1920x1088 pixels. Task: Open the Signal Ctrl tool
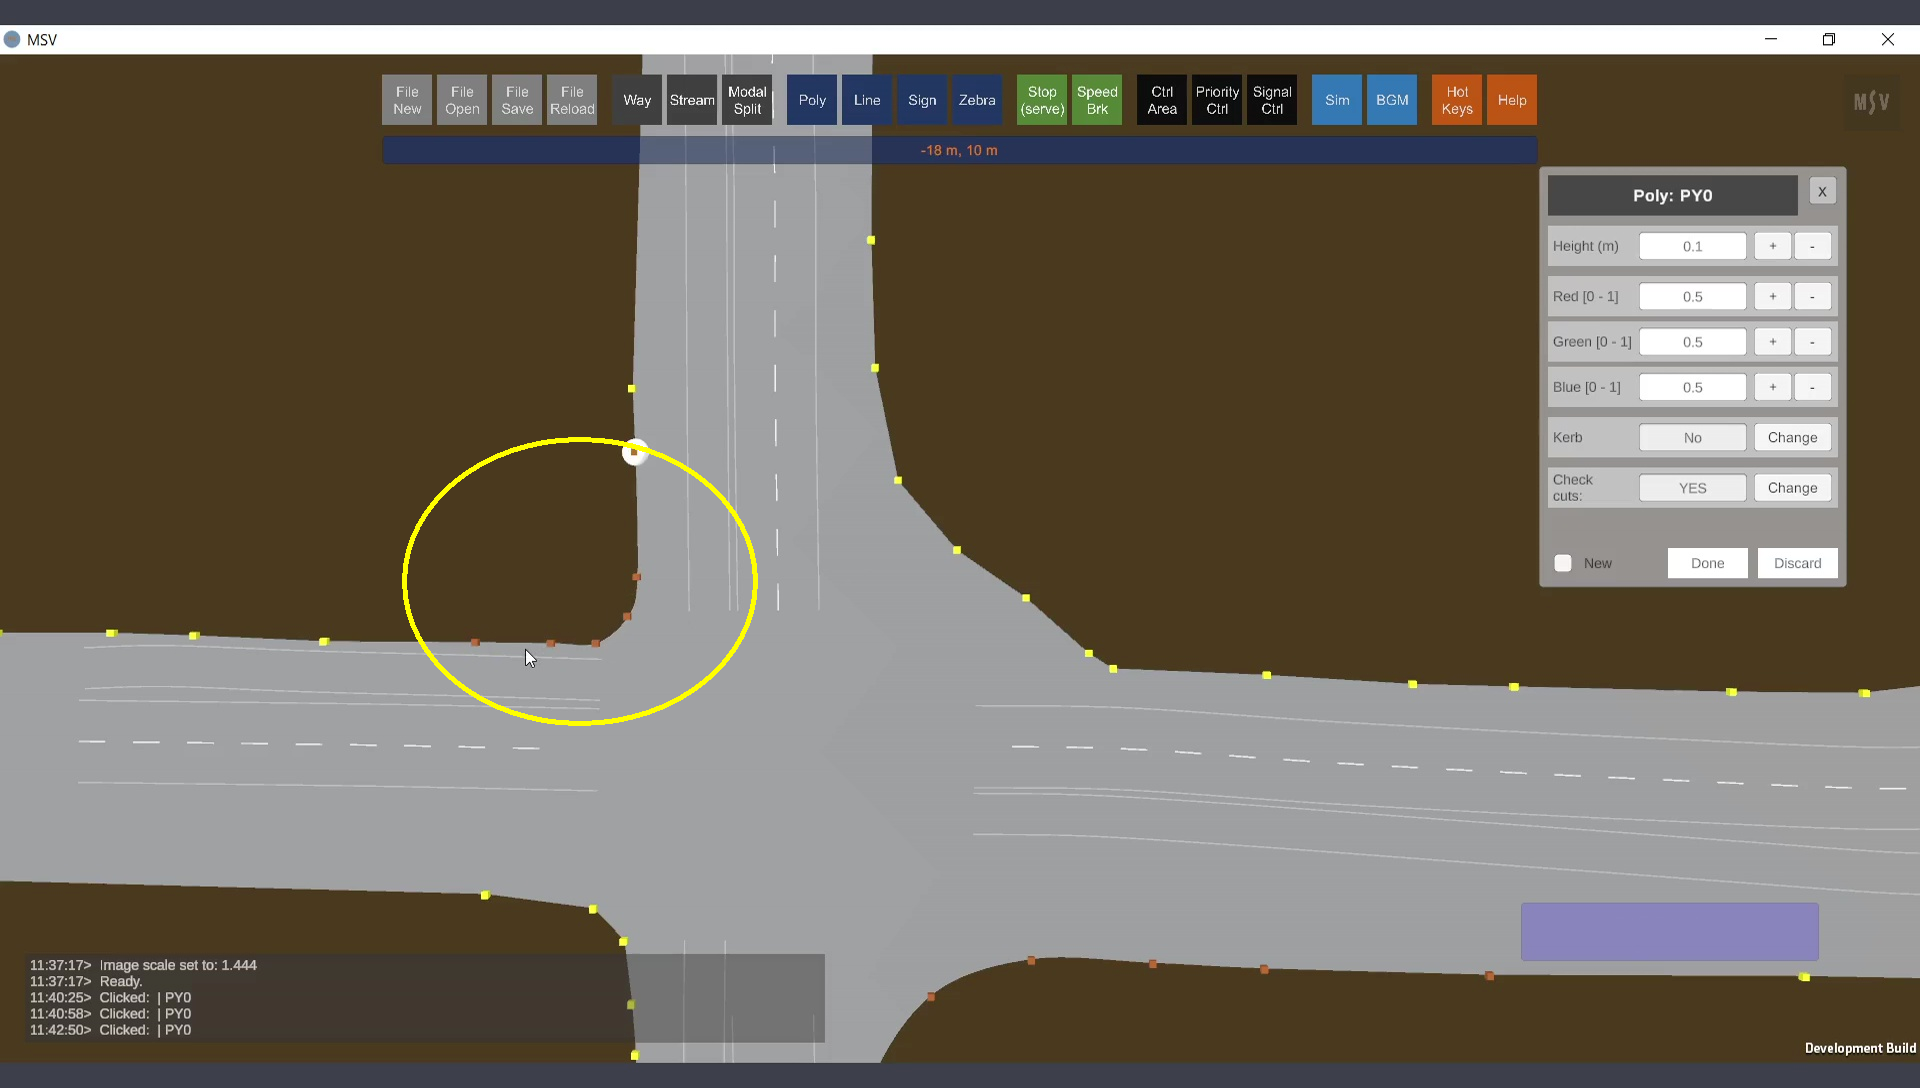click(x=1271, y=100)
